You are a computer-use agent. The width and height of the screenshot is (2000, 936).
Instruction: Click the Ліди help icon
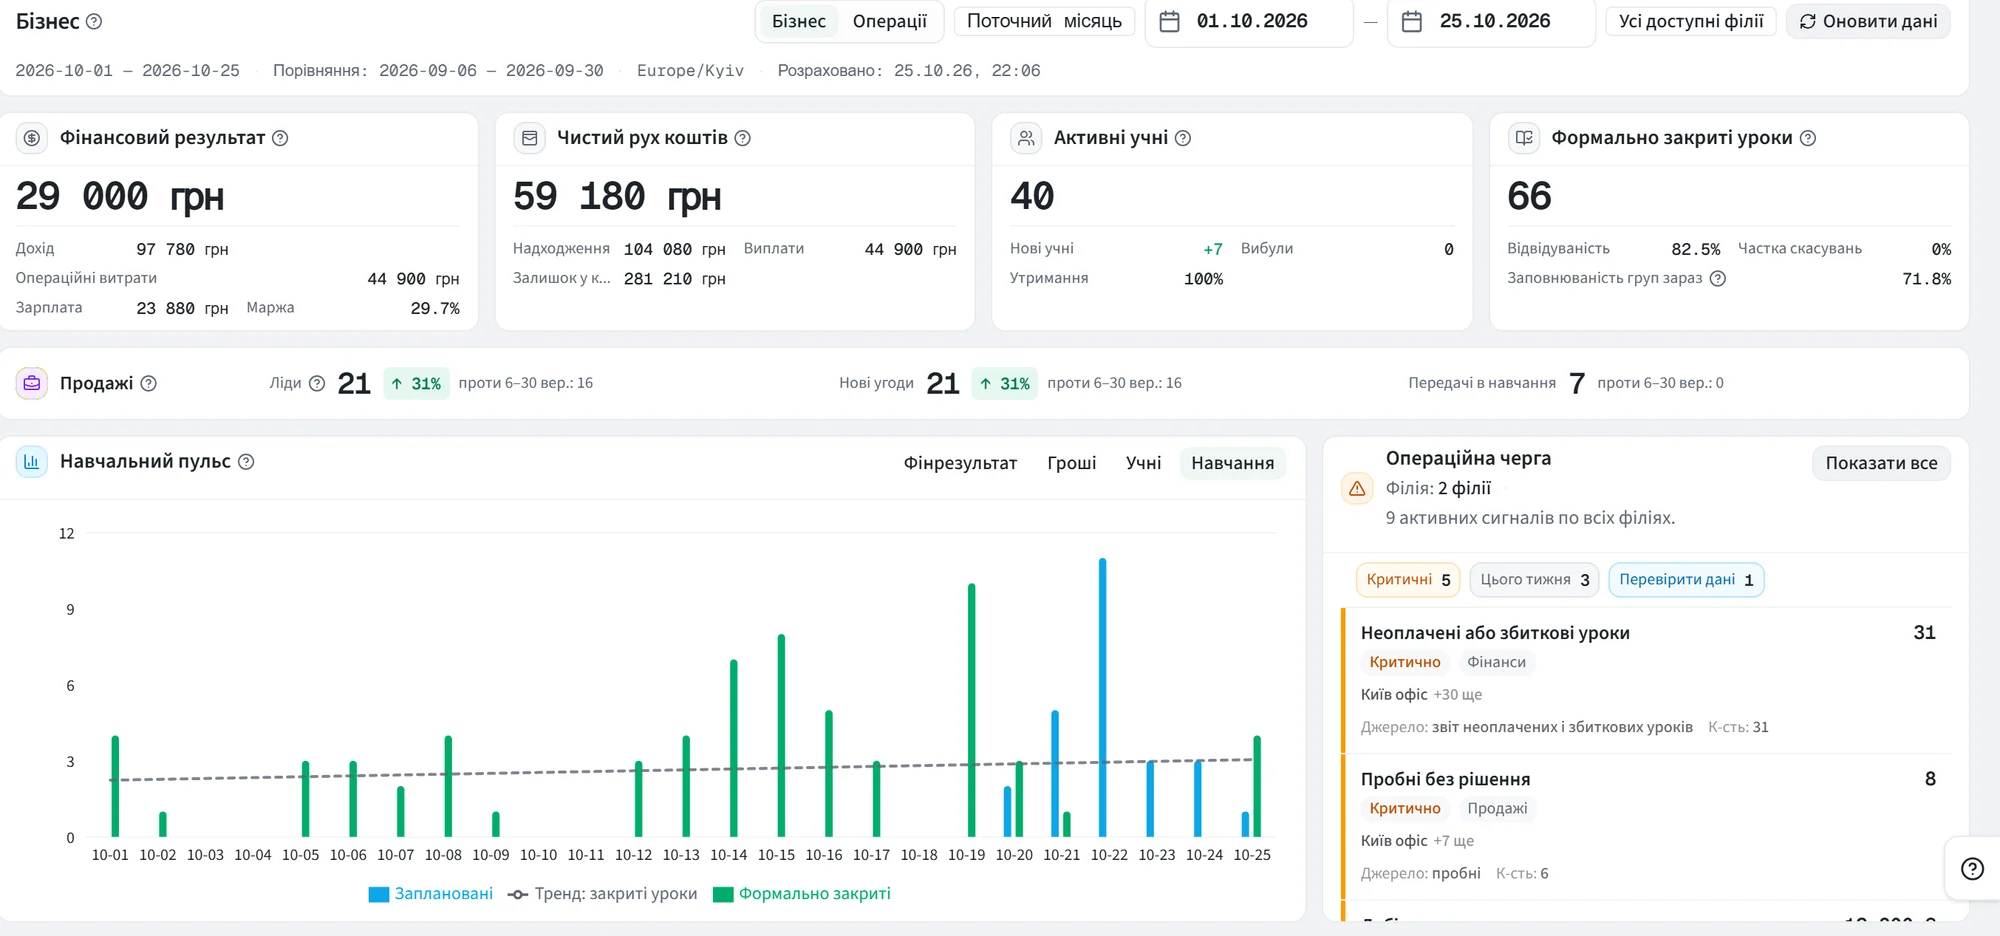click(x=317, y=383)
